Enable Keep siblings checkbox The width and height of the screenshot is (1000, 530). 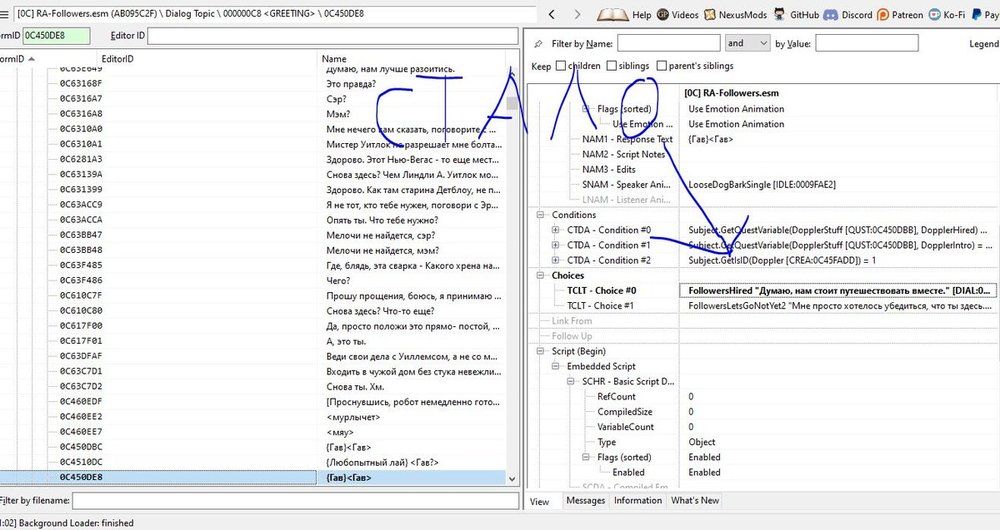(612, 66)
